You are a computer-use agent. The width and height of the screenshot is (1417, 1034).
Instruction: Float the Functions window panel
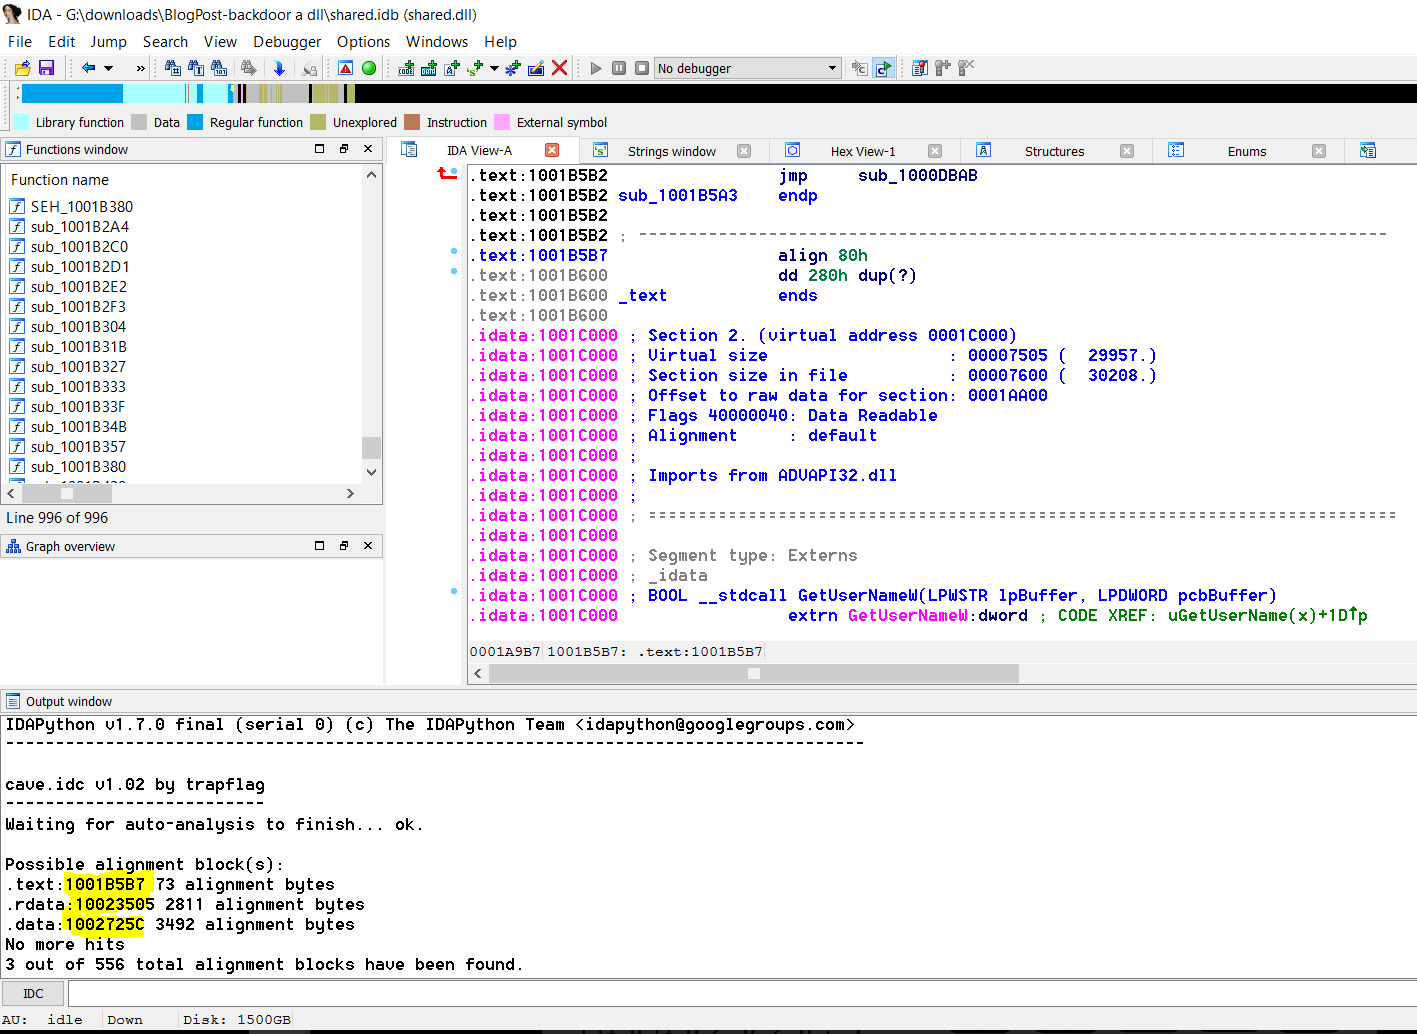click(343, 149)
